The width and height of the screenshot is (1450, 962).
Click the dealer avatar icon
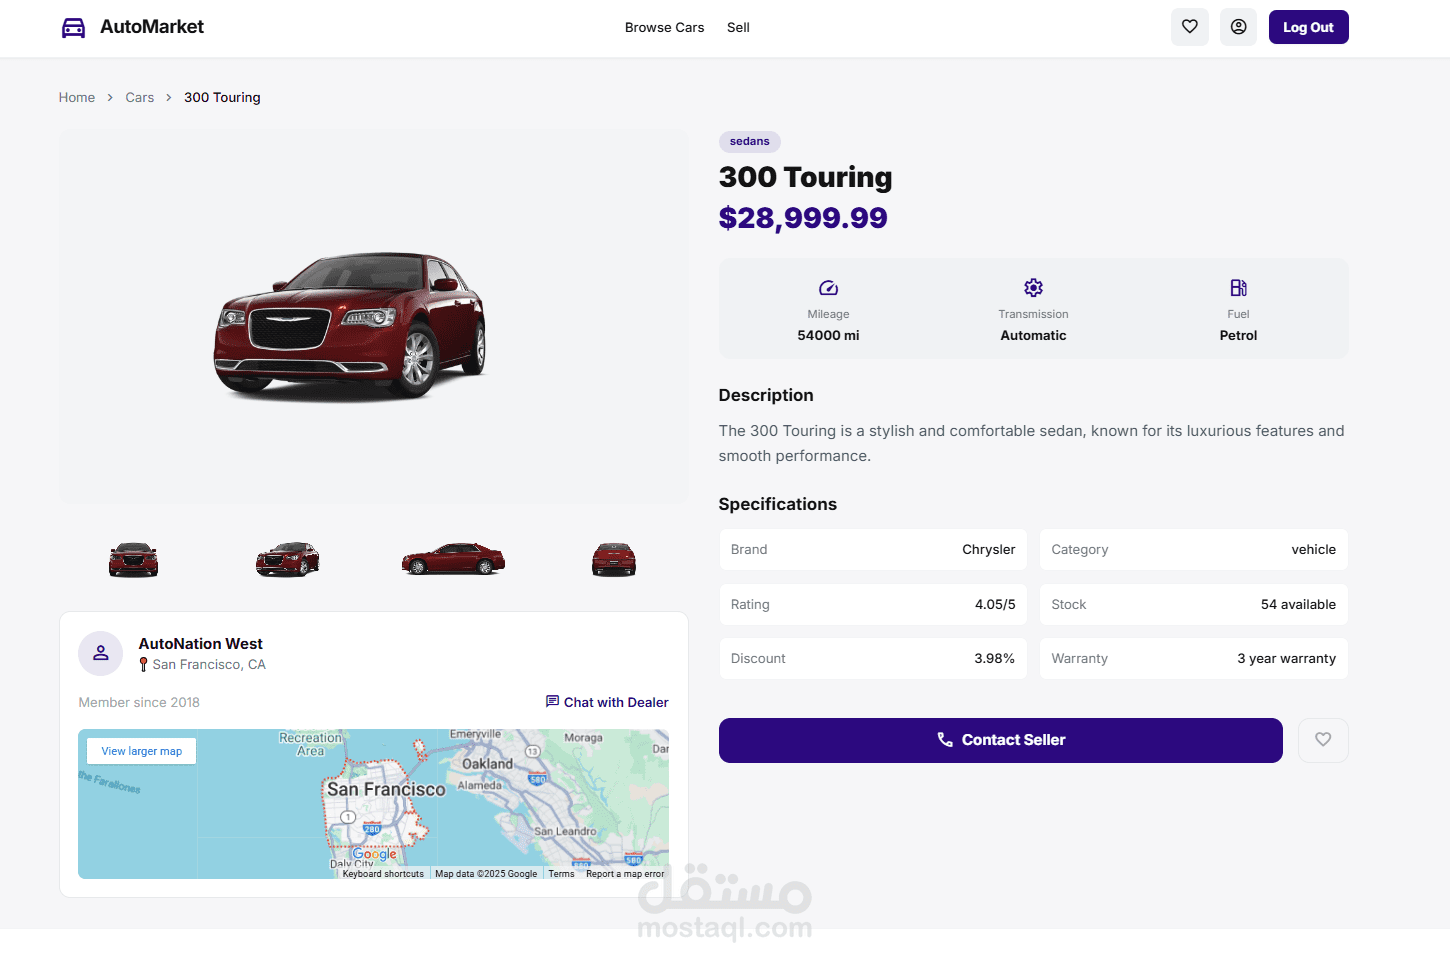(x=101, y=653)
